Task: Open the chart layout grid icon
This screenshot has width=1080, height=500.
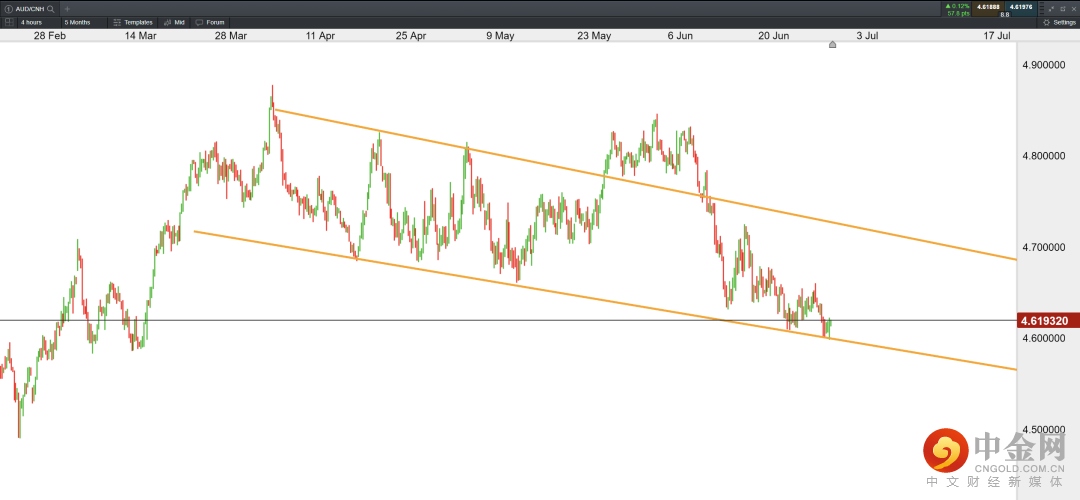Action: coord(8,22)
